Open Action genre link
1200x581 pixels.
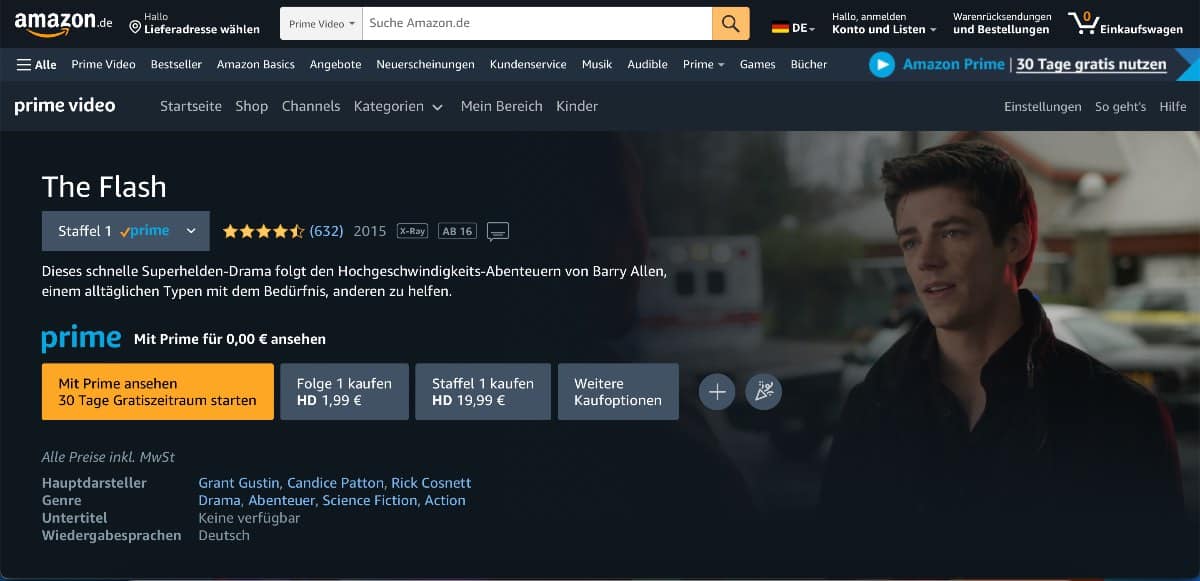point(445,501)
